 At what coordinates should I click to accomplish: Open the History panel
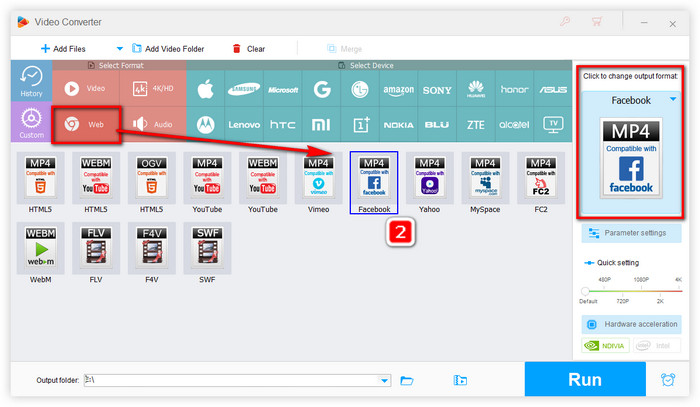[31, 81]
